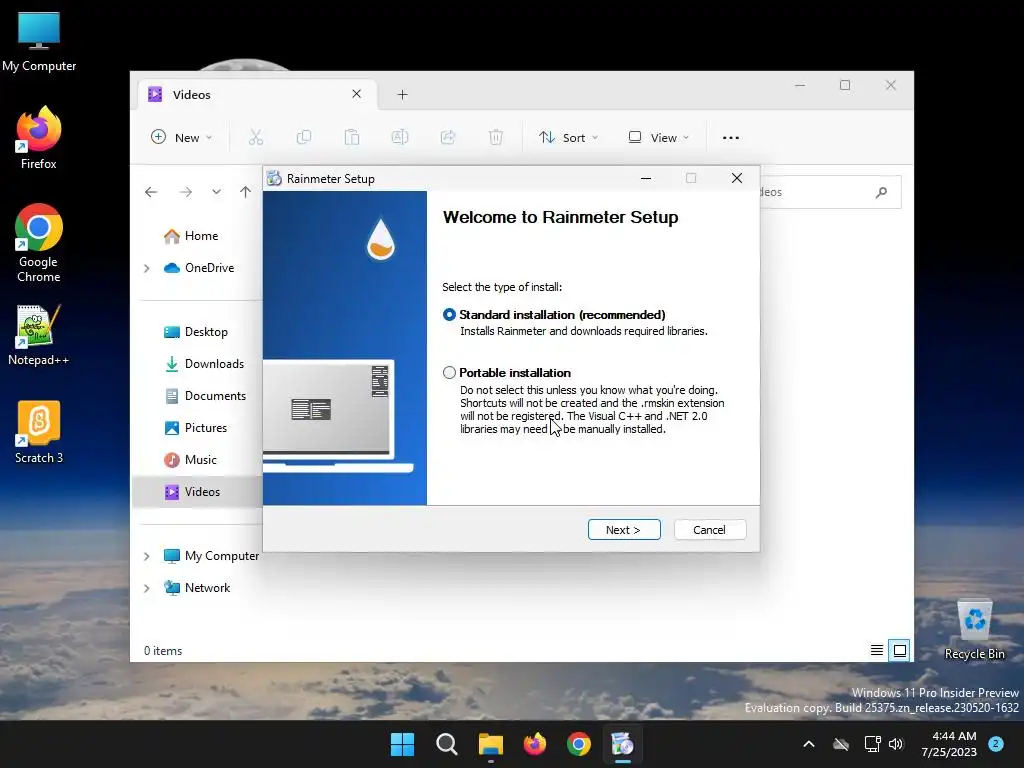Switch to large thumbnails view layout

point(900,650)
